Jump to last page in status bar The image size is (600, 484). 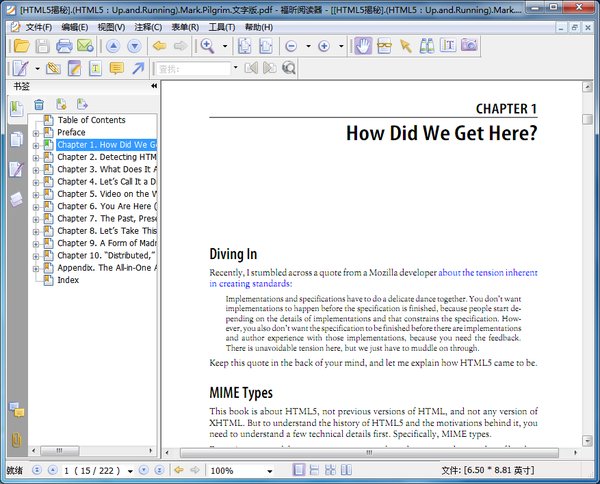coord(159,470)
